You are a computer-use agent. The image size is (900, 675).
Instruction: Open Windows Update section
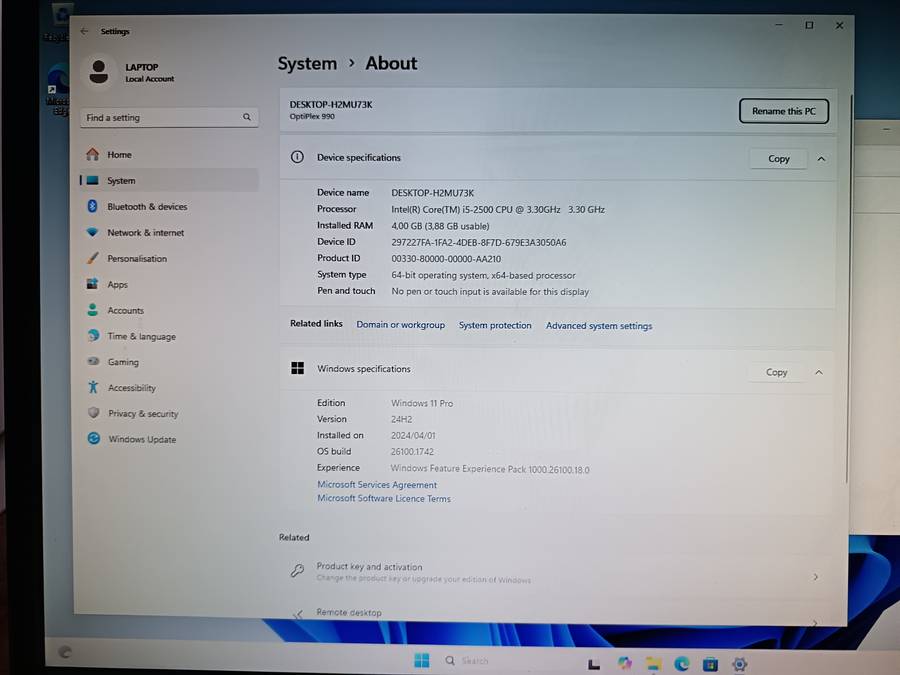coord(141,440)
